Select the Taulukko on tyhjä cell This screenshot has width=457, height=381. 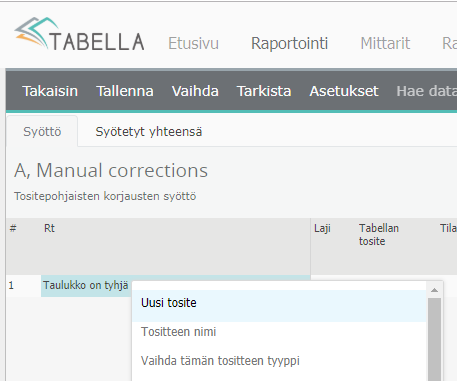coord(86,285)
